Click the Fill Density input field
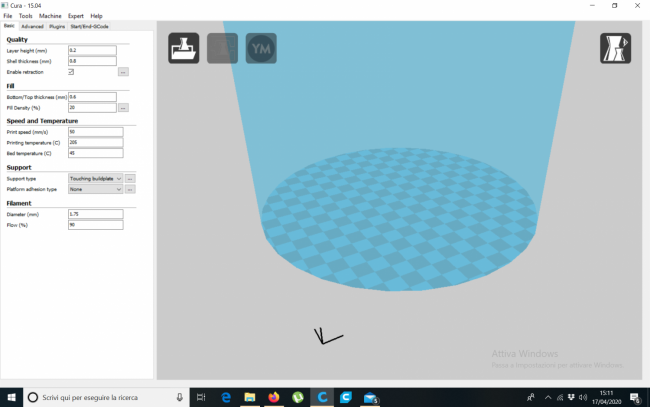 tap(92, 108)
